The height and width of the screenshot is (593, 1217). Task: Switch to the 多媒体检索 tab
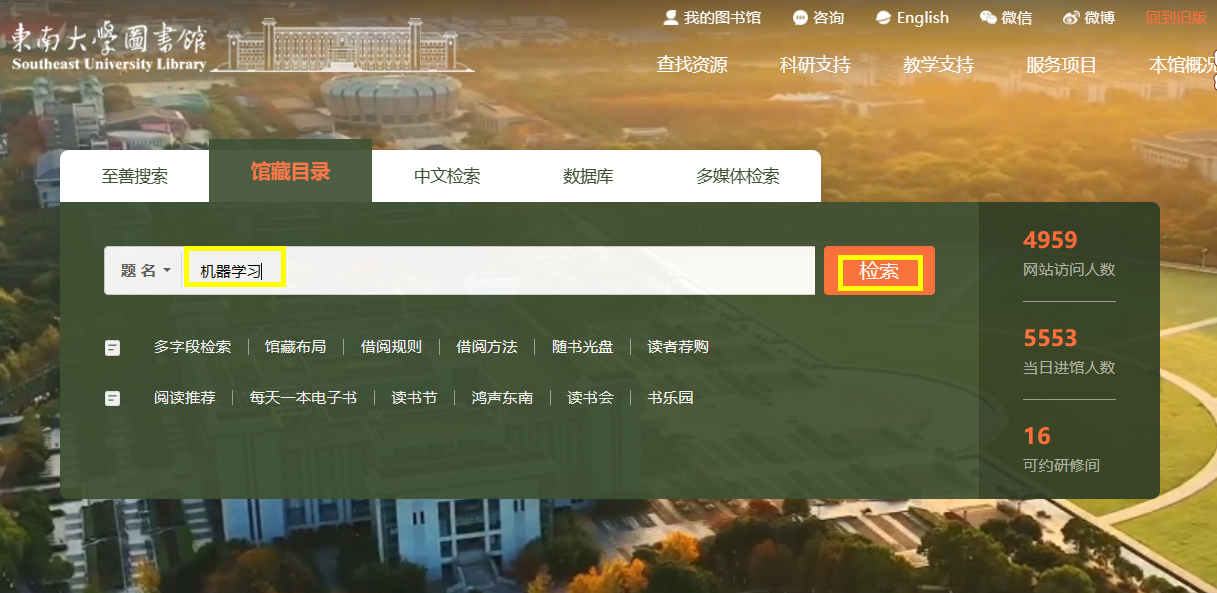click(x=738, y=176)
